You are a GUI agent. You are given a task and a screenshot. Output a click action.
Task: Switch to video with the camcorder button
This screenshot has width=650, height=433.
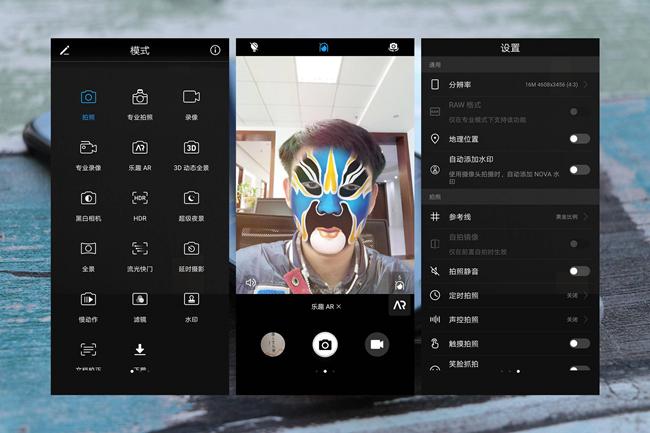377,344
